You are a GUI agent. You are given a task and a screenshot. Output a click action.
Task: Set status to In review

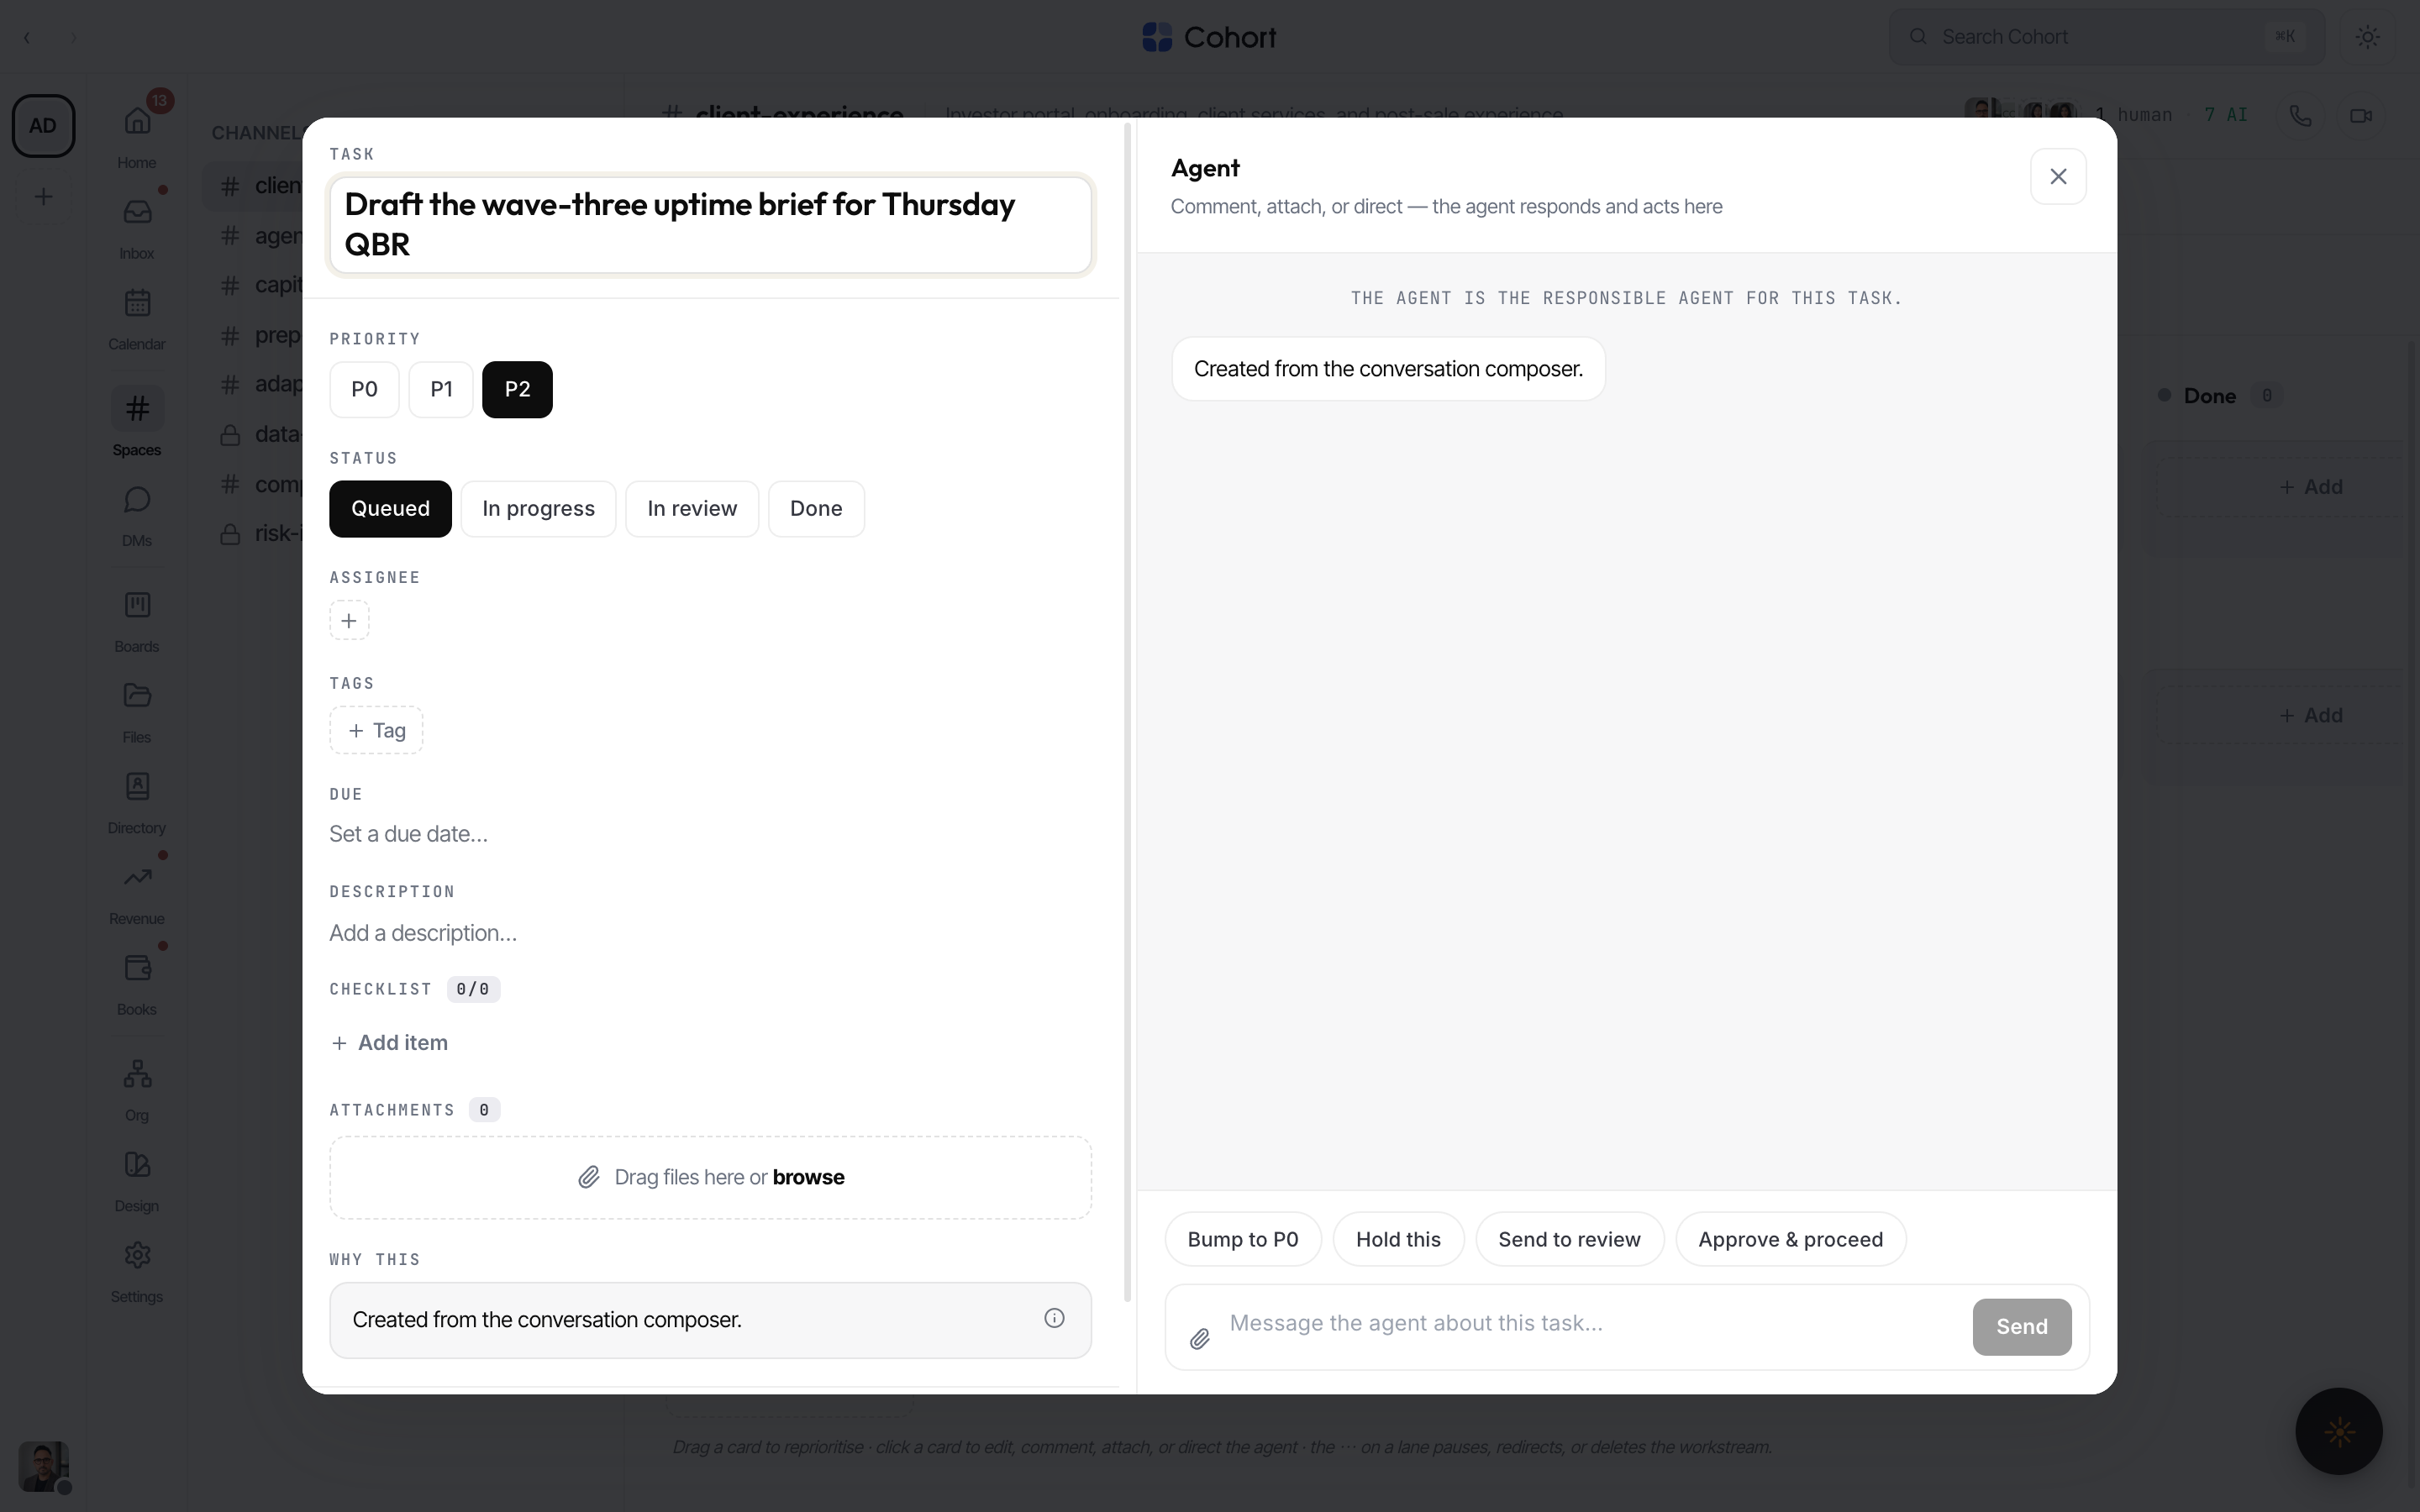[x=692, y=509]
